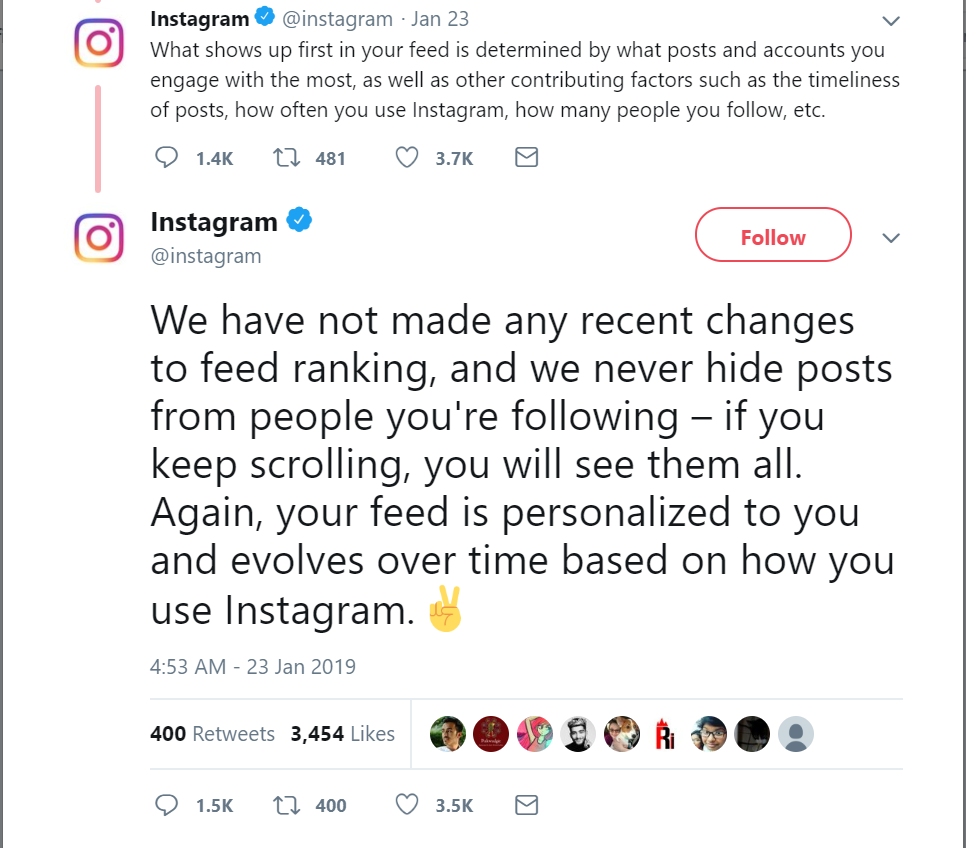The height and width of the screenshot is (848, 966).
Task: Reply to the top Instagram tweet
Action: pos(167,157)
